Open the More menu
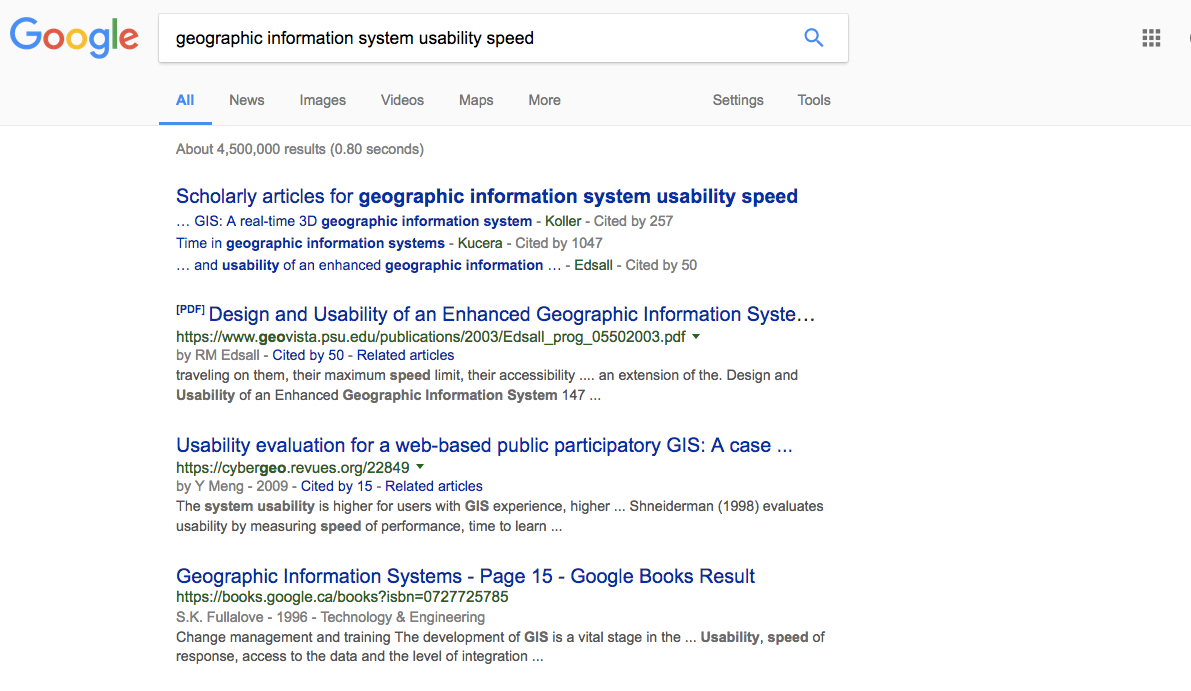1191x691 pixels. (545, 100)
